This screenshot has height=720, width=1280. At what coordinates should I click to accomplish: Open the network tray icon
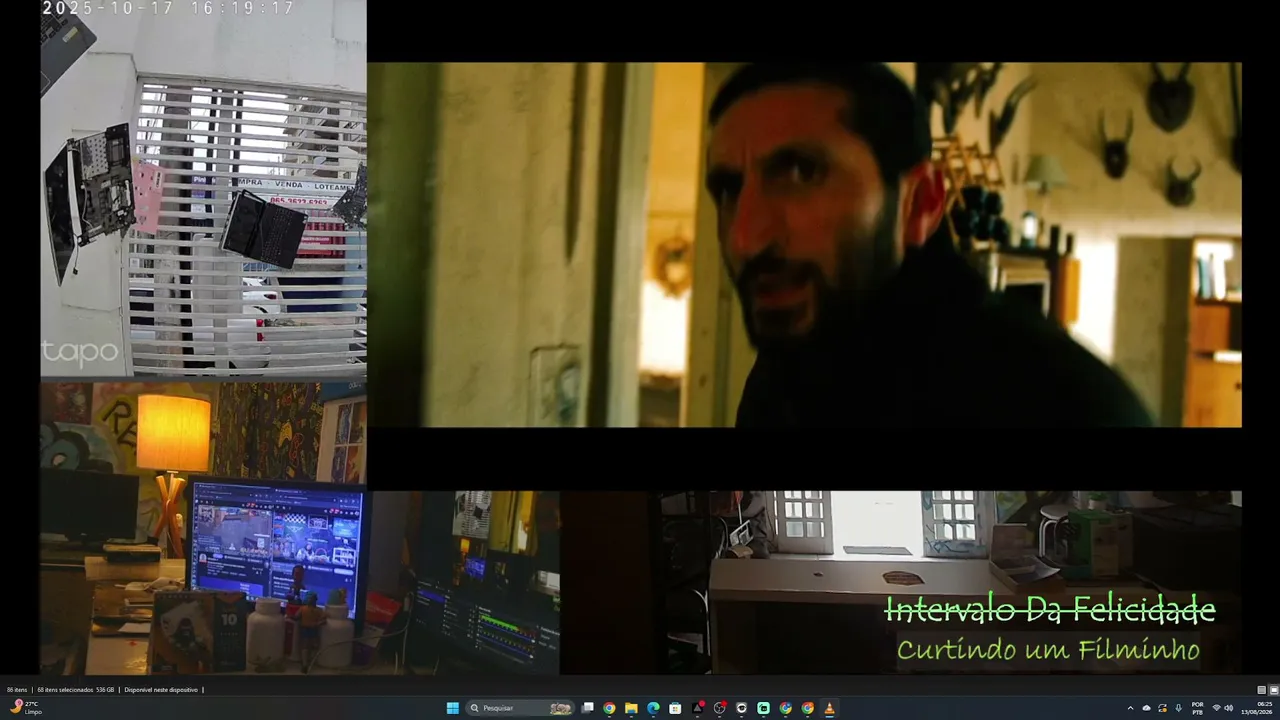1216,708
